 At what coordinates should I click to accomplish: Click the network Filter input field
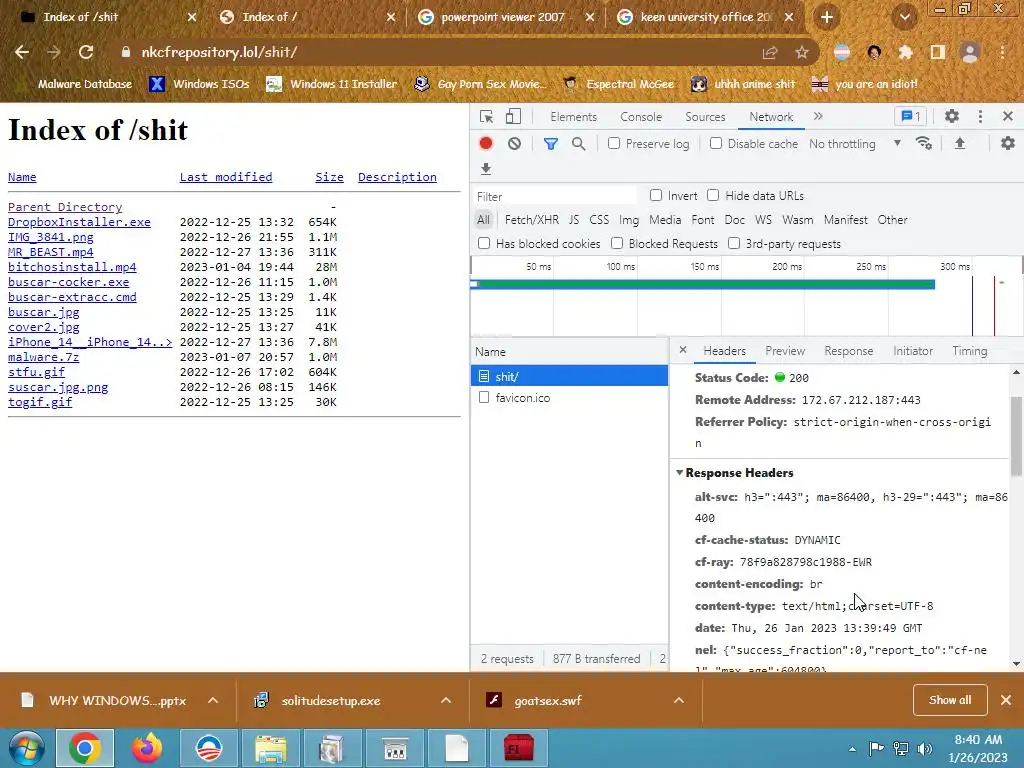555,196
